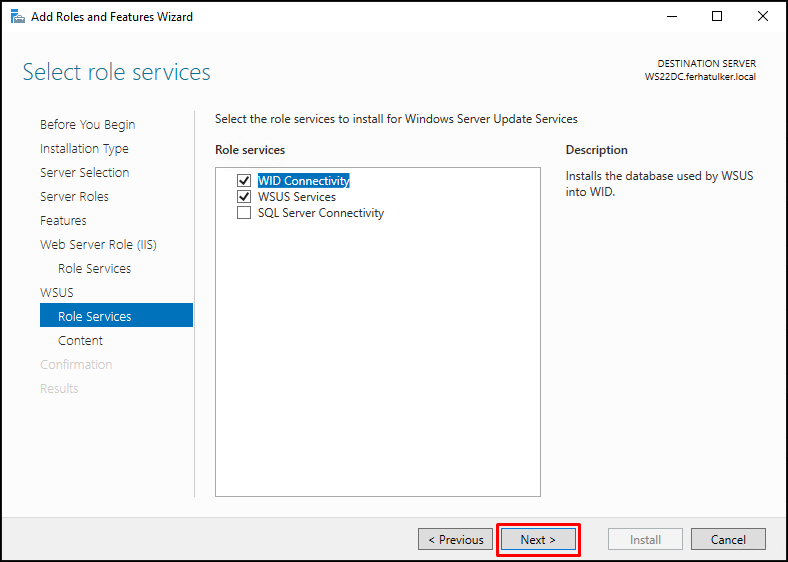Open Role Services under Web Server Role
This screenshot has width=788, height=562.
tap(94, 268)
